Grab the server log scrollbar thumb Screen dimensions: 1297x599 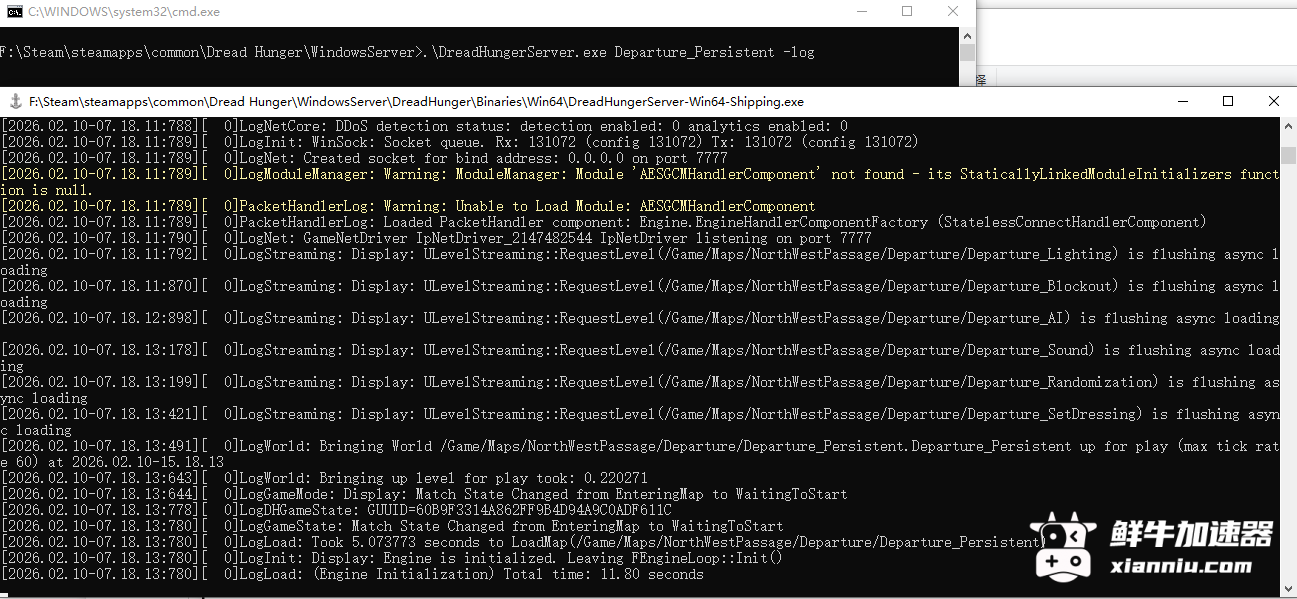[1288, 155]
